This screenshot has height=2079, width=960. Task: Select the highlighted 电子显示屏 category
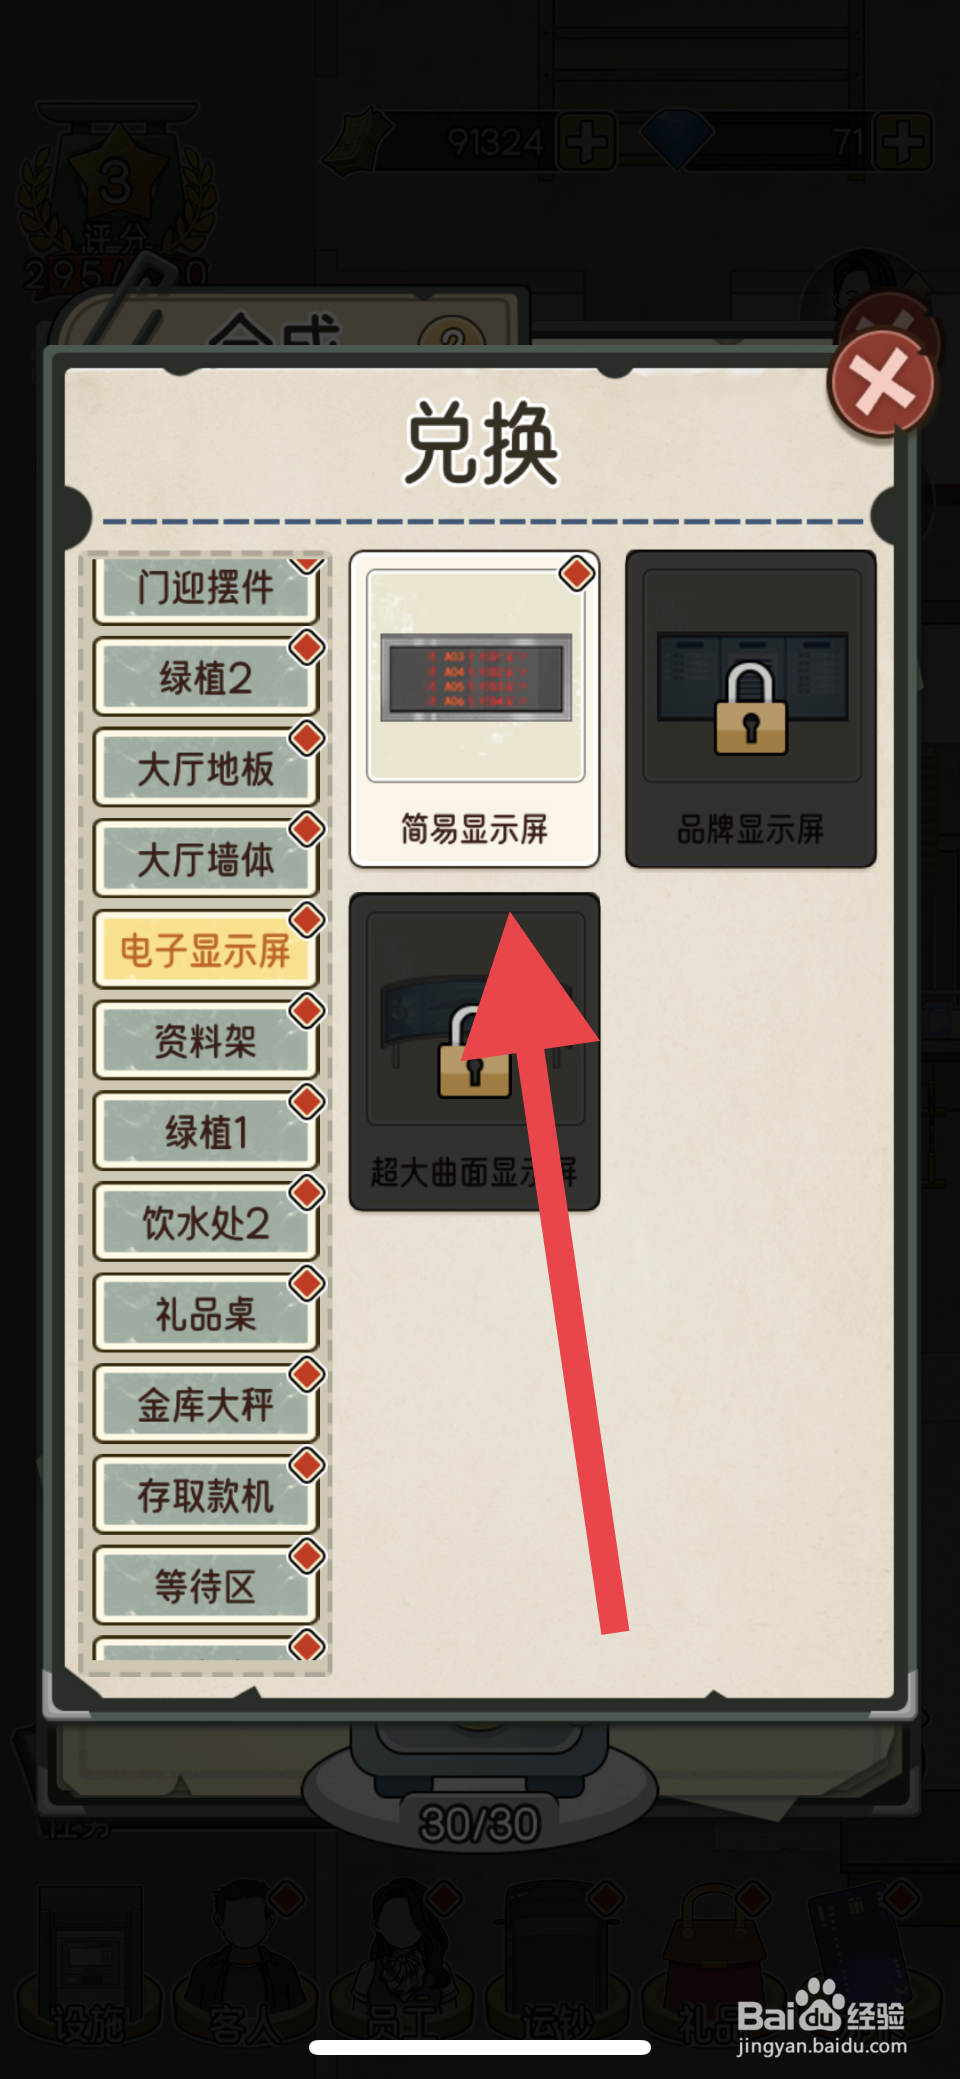click(x=206, y=950)
